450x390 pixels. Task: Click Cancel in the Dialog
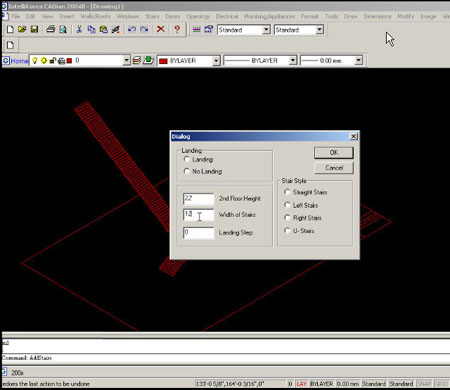point(334,168)
